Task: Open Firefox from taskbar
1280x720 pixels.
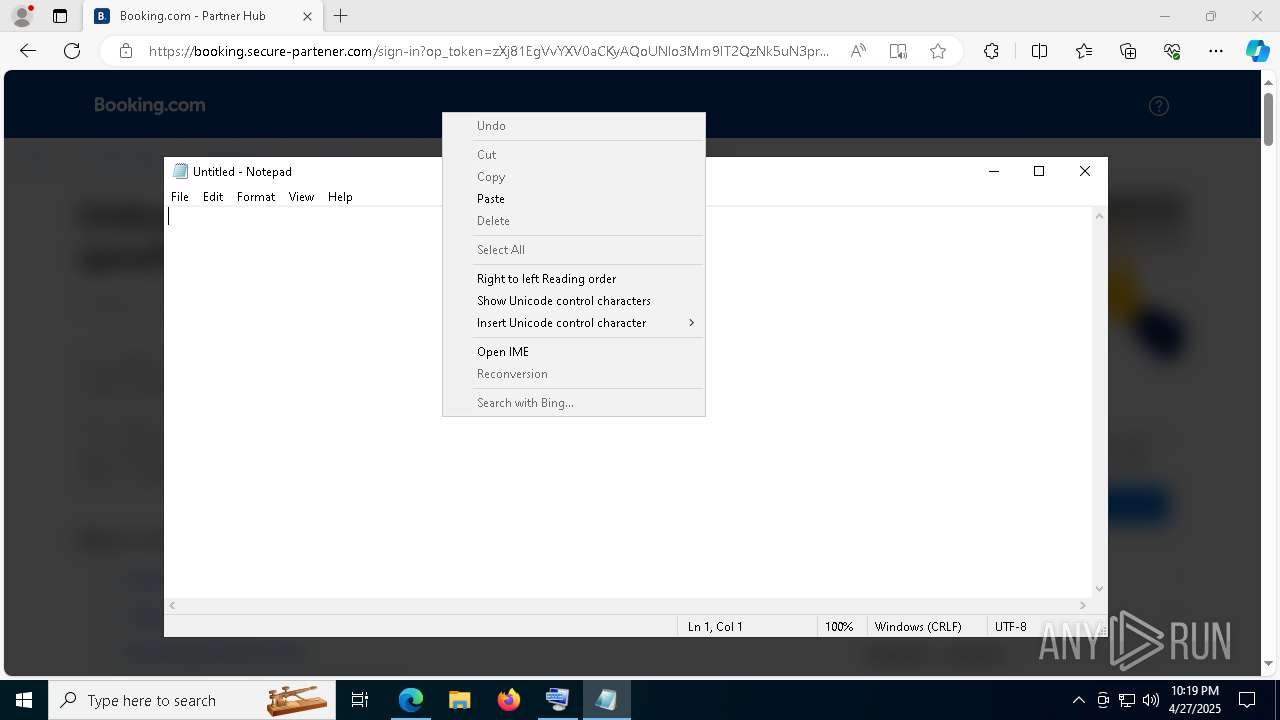Action: [509, 700]
